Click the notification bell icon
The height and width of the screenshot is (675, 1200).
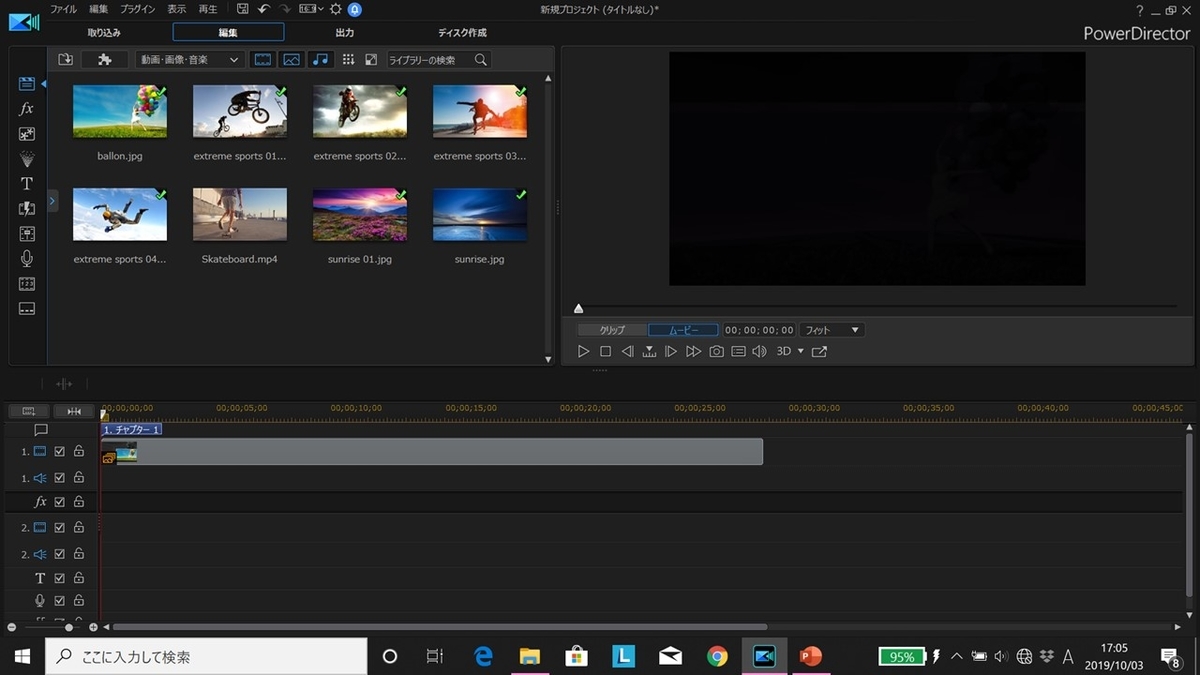(355, 9)
